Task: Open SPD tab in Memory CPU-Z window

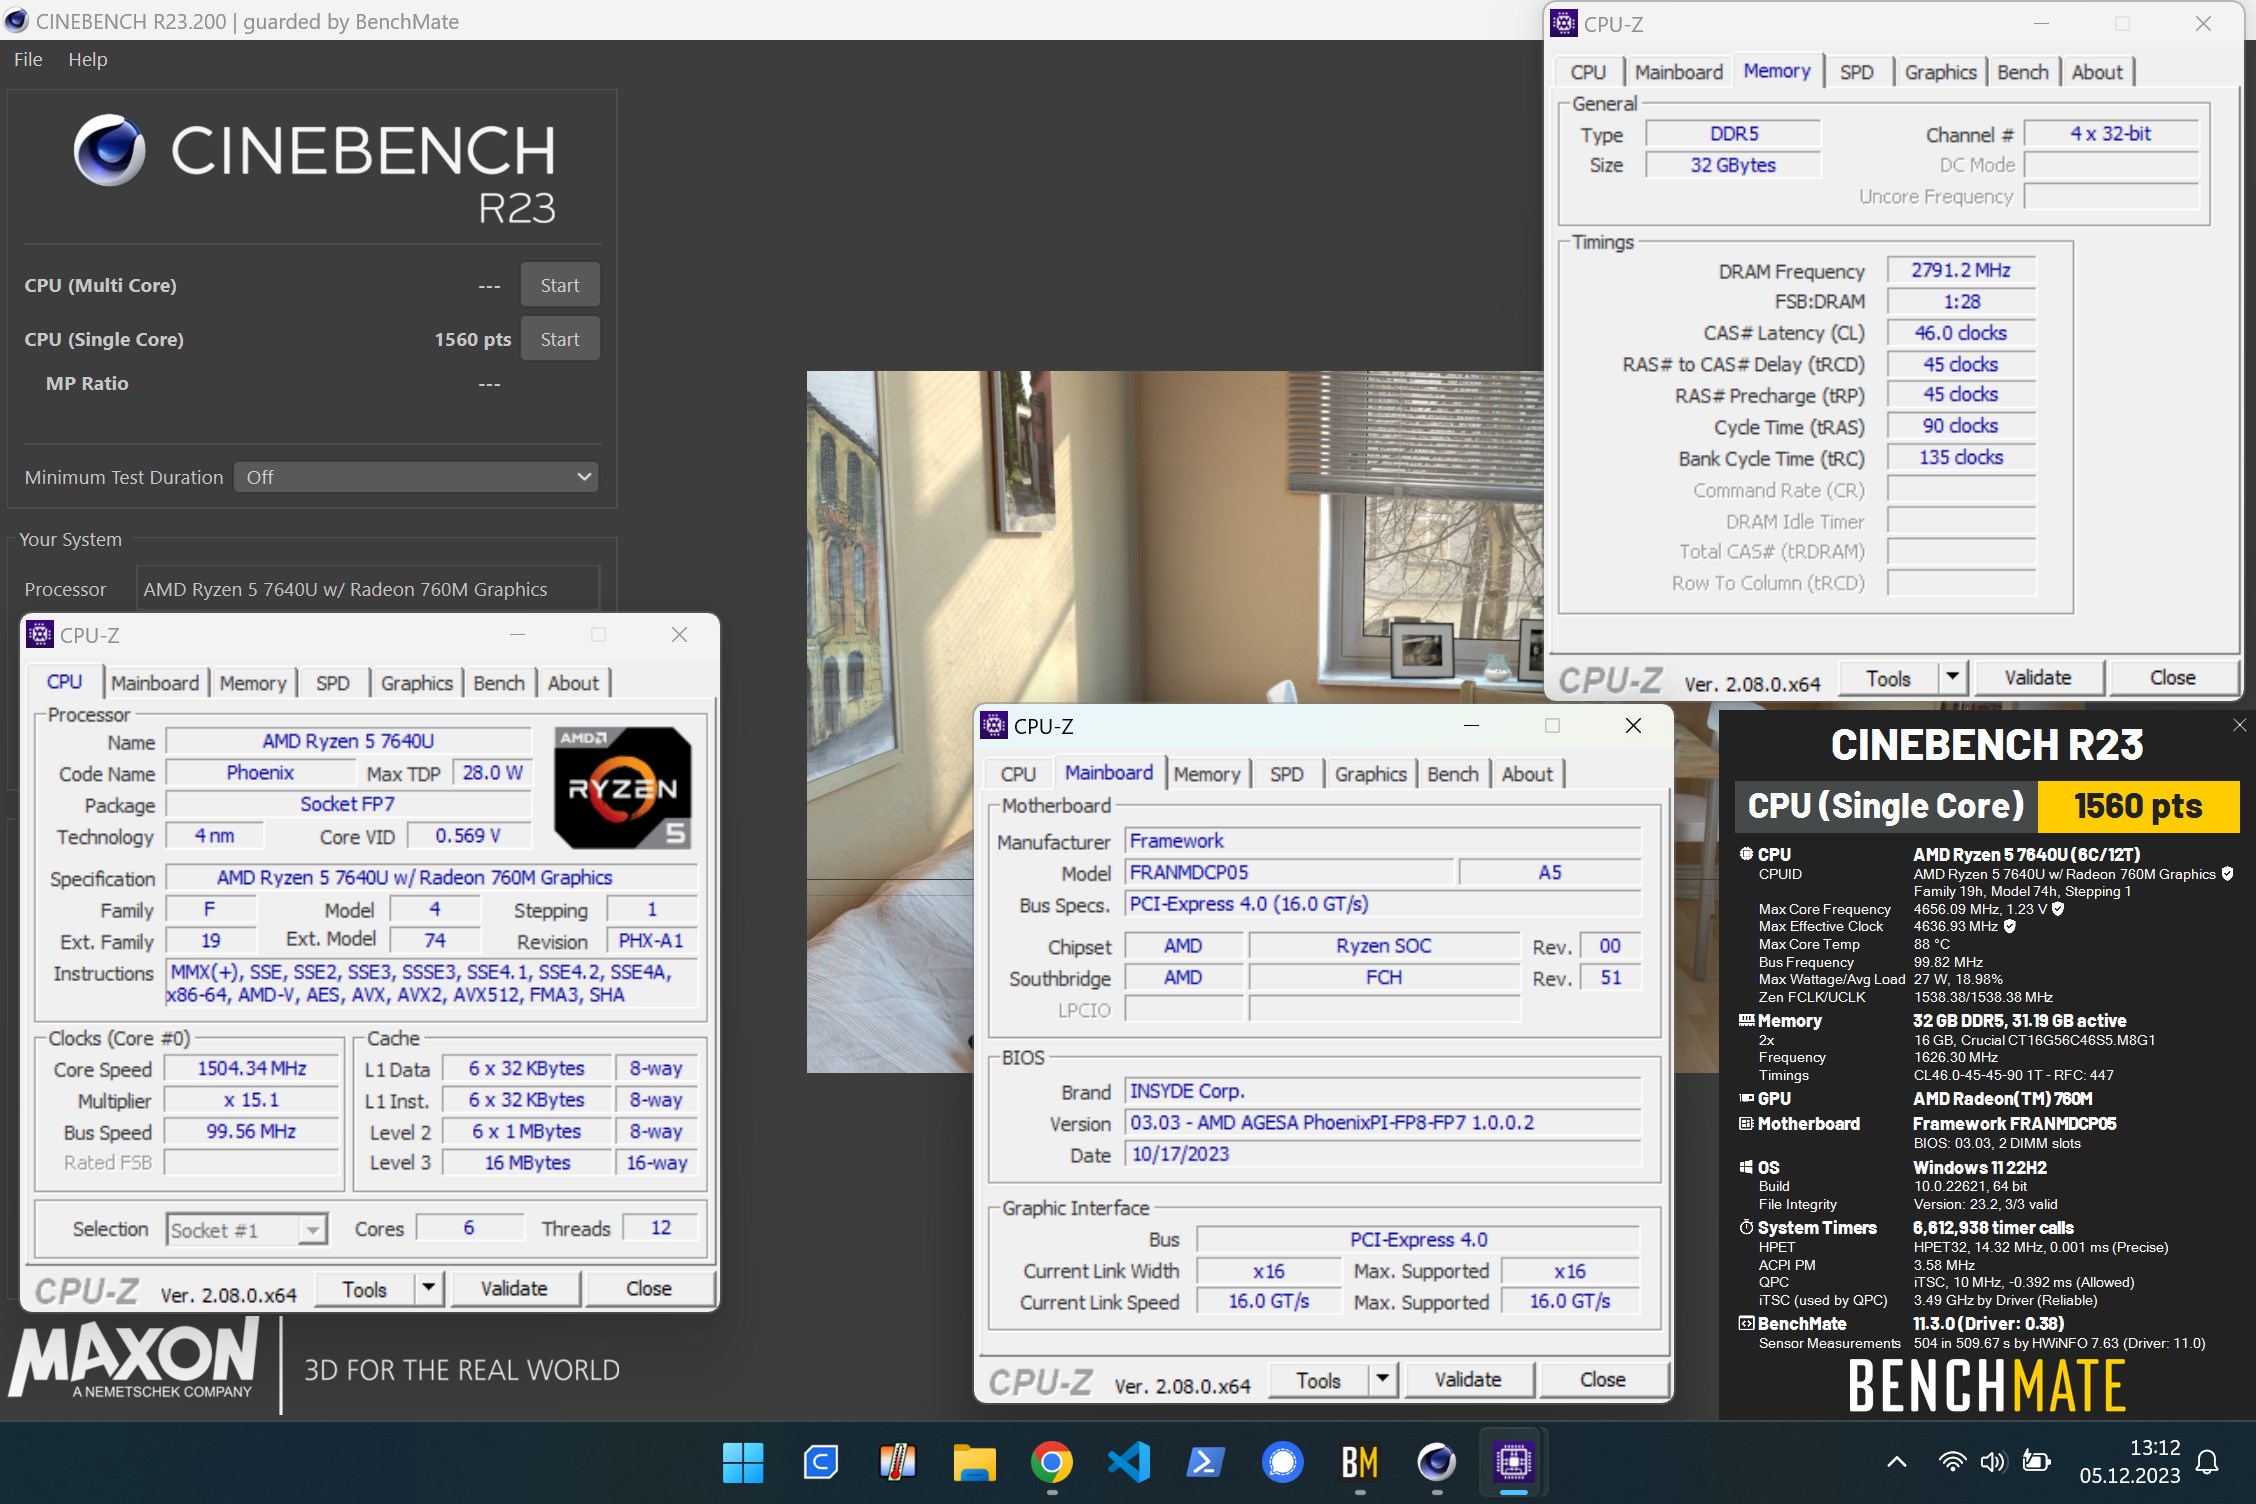Action: tap(1857, 72)
